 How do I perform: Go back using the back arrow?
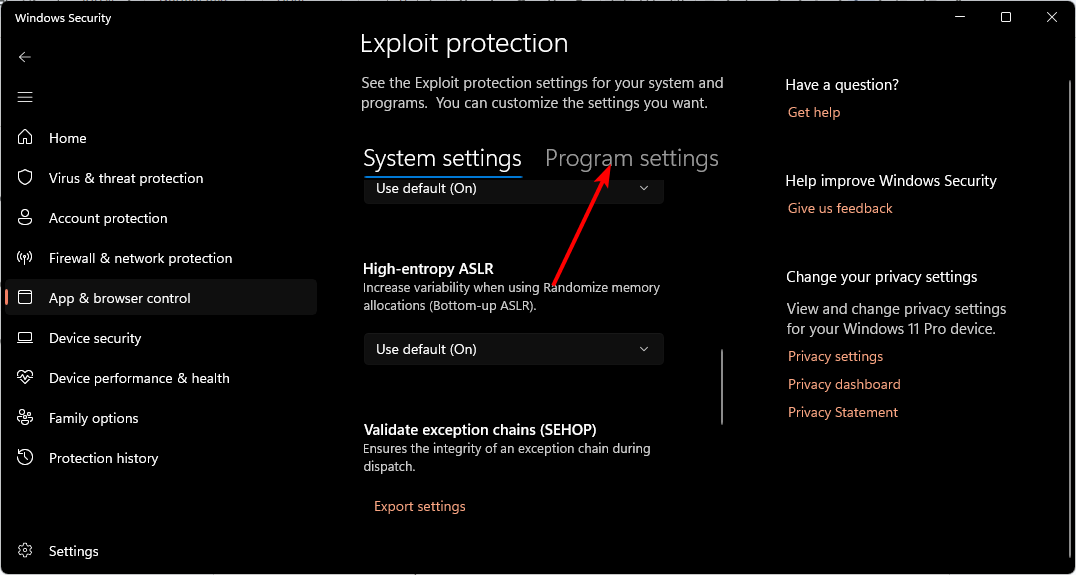pos(25,57)
